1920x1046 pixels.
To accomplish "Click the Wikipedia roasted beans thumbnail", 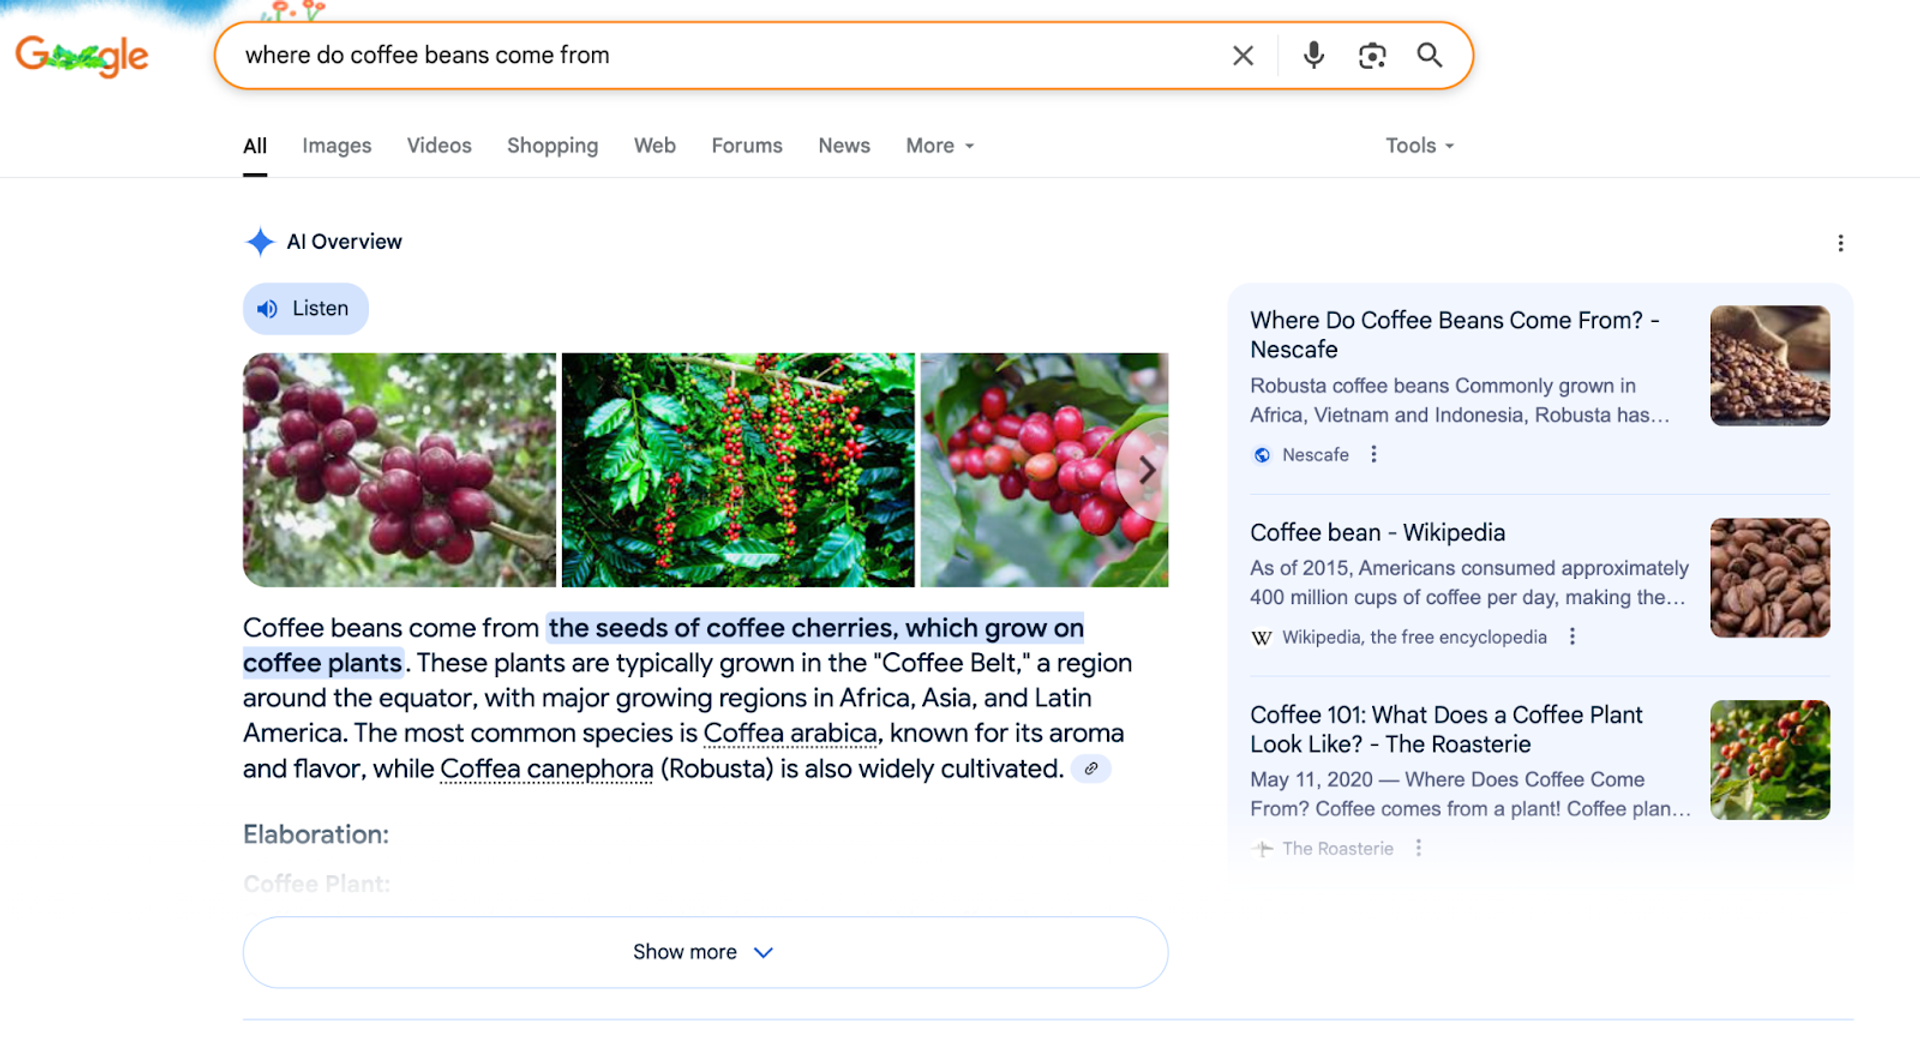I will pyautogui.click(x=1770, y=578).
